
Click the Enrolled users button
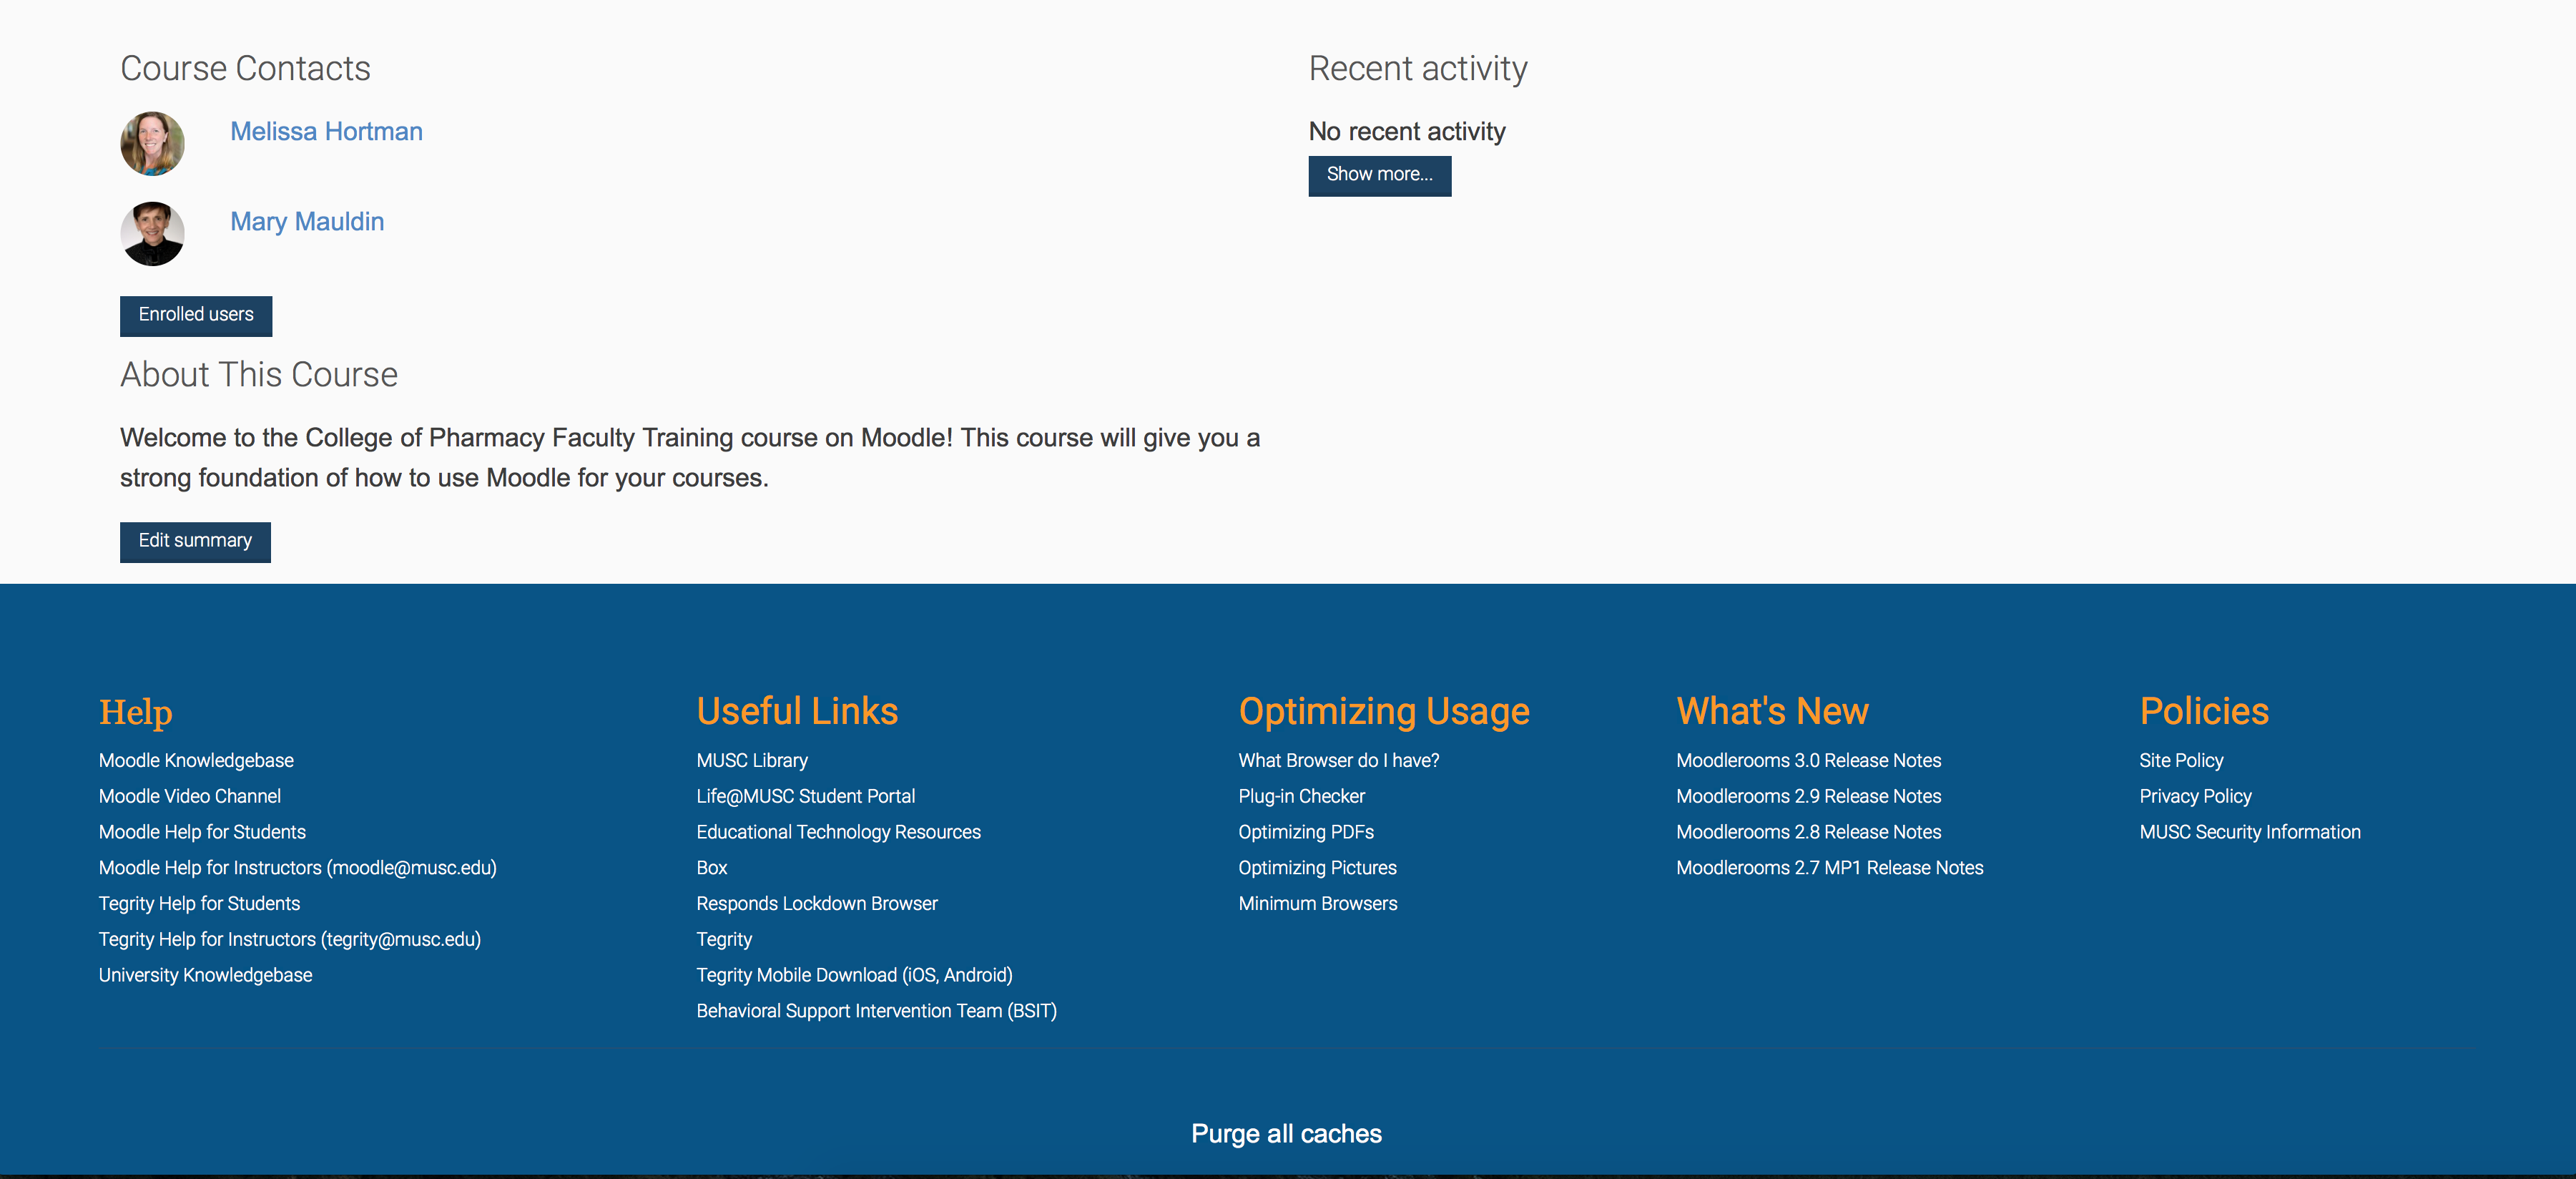coord(196,315)
